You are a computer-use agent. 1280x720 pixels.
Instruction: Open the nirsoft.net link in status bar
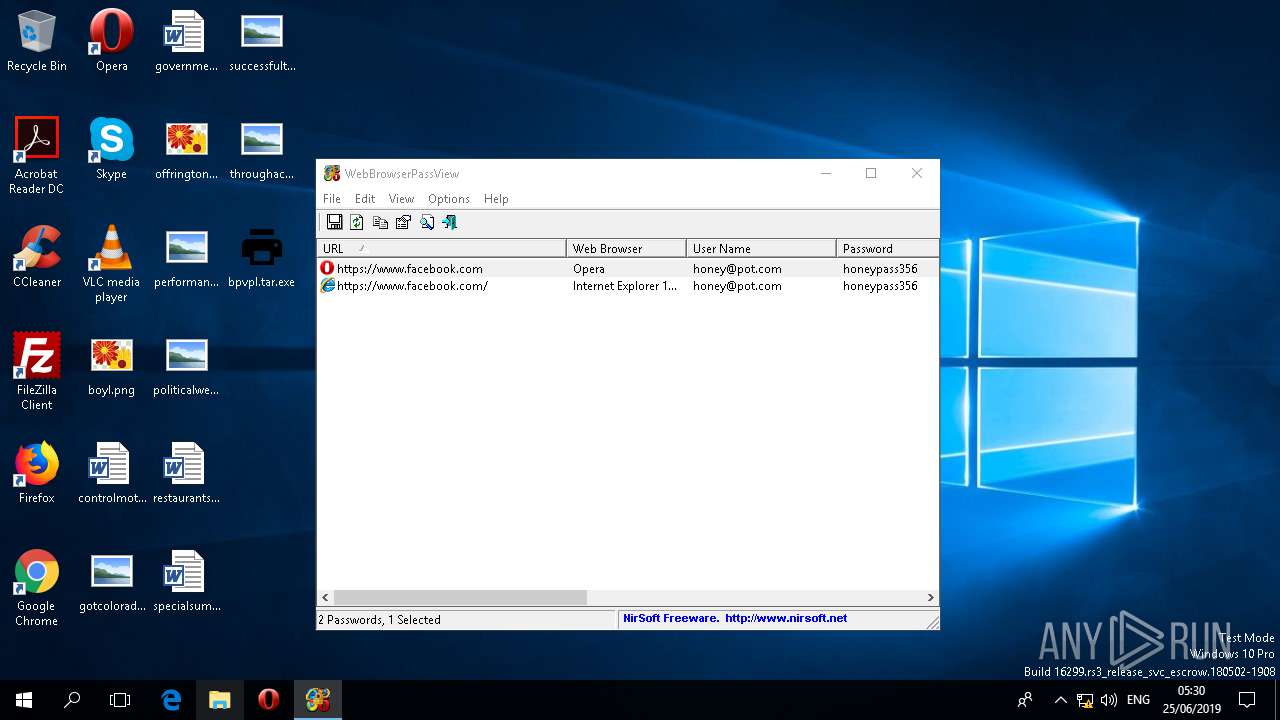[x=786, y=618]
